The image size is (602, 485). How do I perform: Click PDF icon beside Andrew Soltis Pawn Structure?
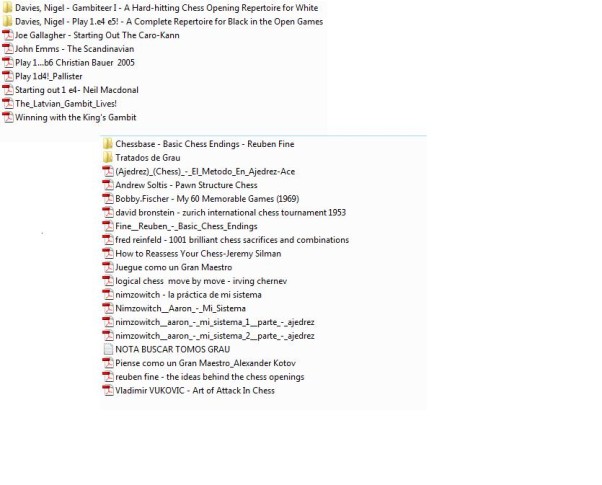coord(108,185)
